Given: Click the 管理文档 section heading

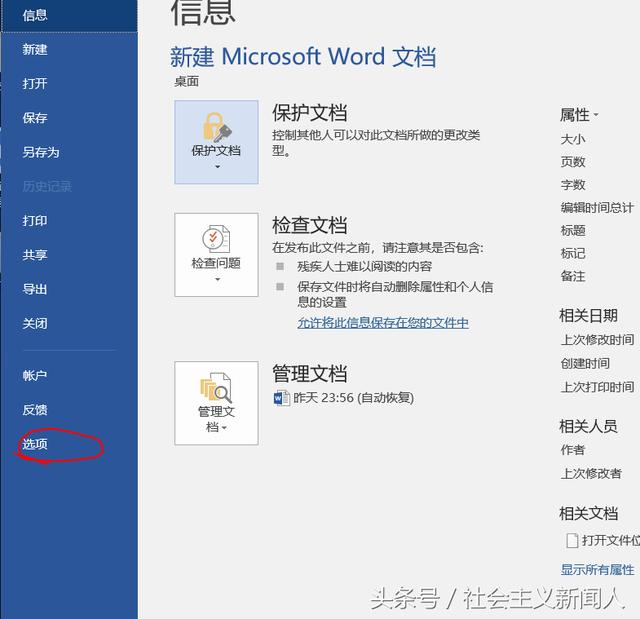Looking at the screenshot, I should [310, 374].
